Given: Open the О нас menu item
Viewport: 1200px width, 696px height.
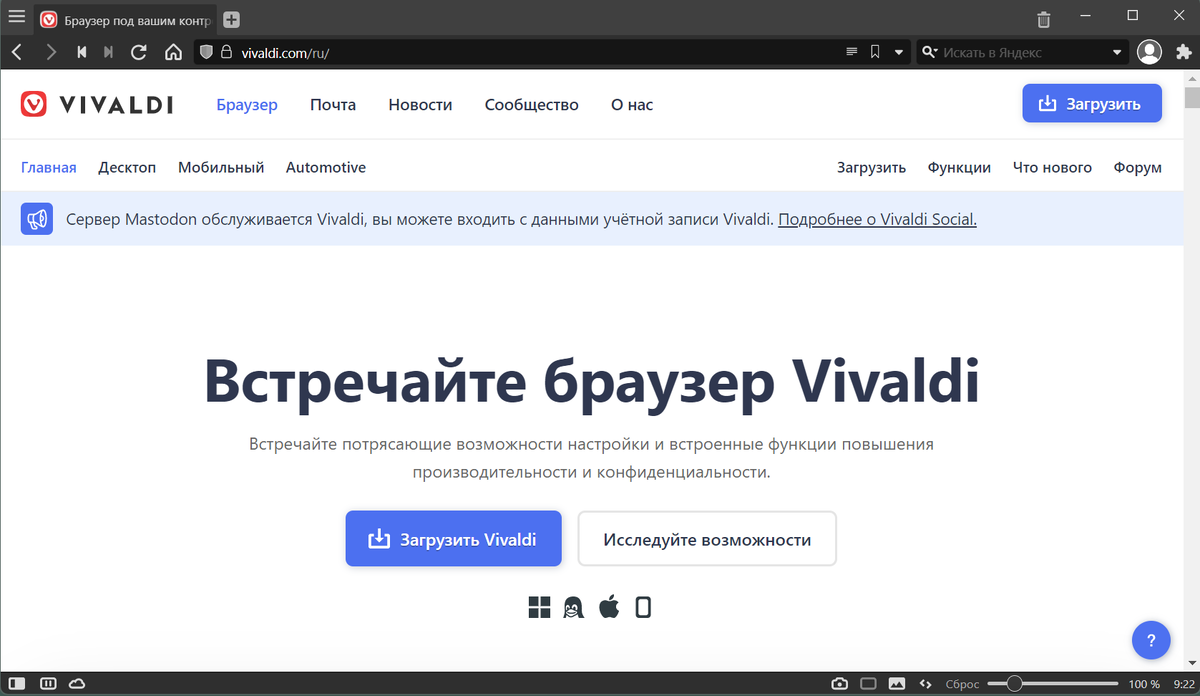Looking at the screenshot, I should tap(632, 104).
